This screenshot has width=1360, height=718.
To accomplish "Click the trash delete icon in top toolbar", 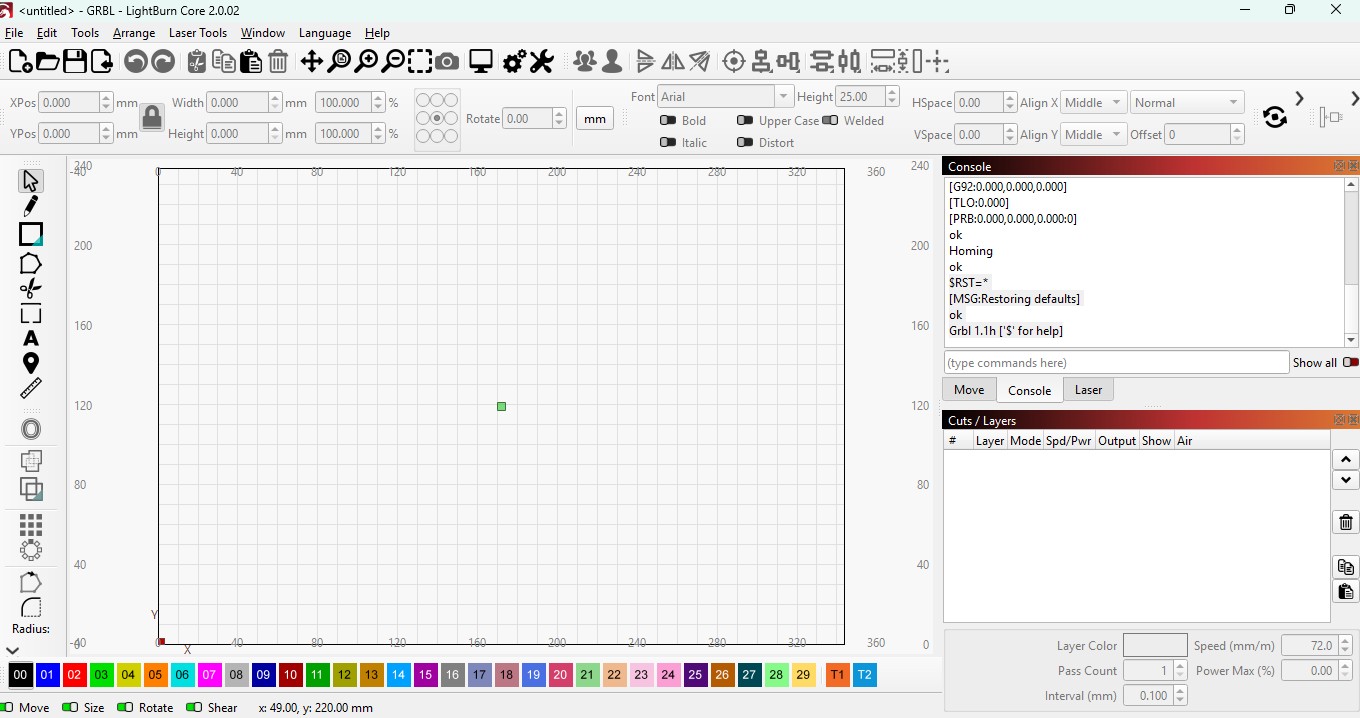I will (x=278, y=62).
